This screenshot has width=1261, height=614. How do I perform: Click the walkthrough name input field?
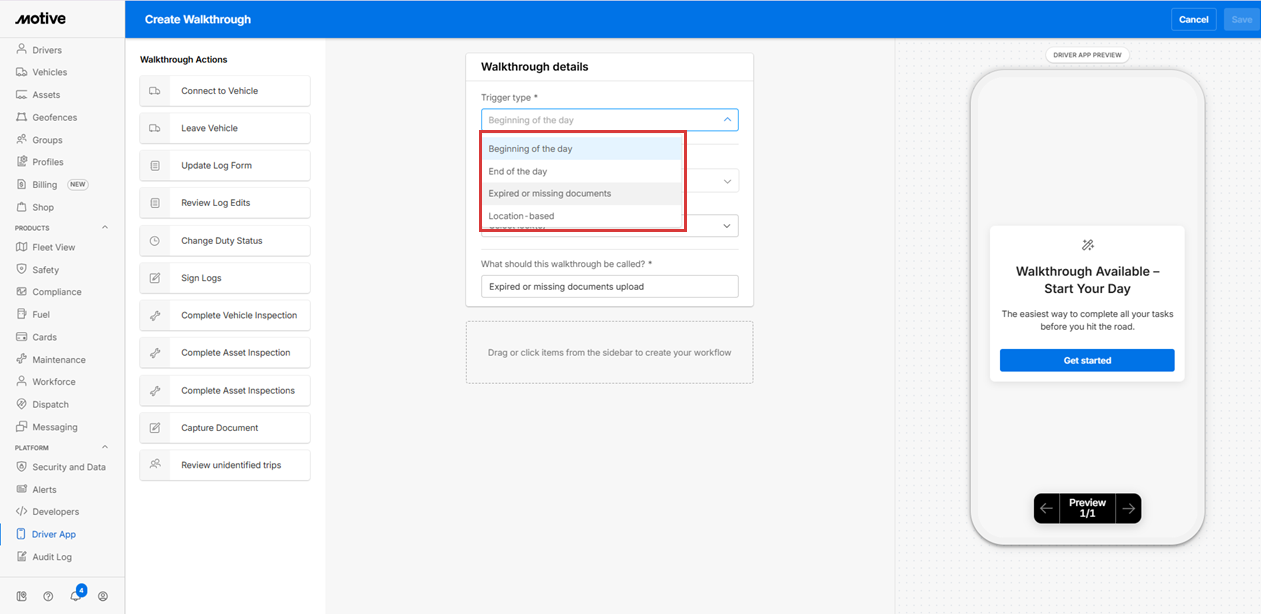(x=609, y=286)
